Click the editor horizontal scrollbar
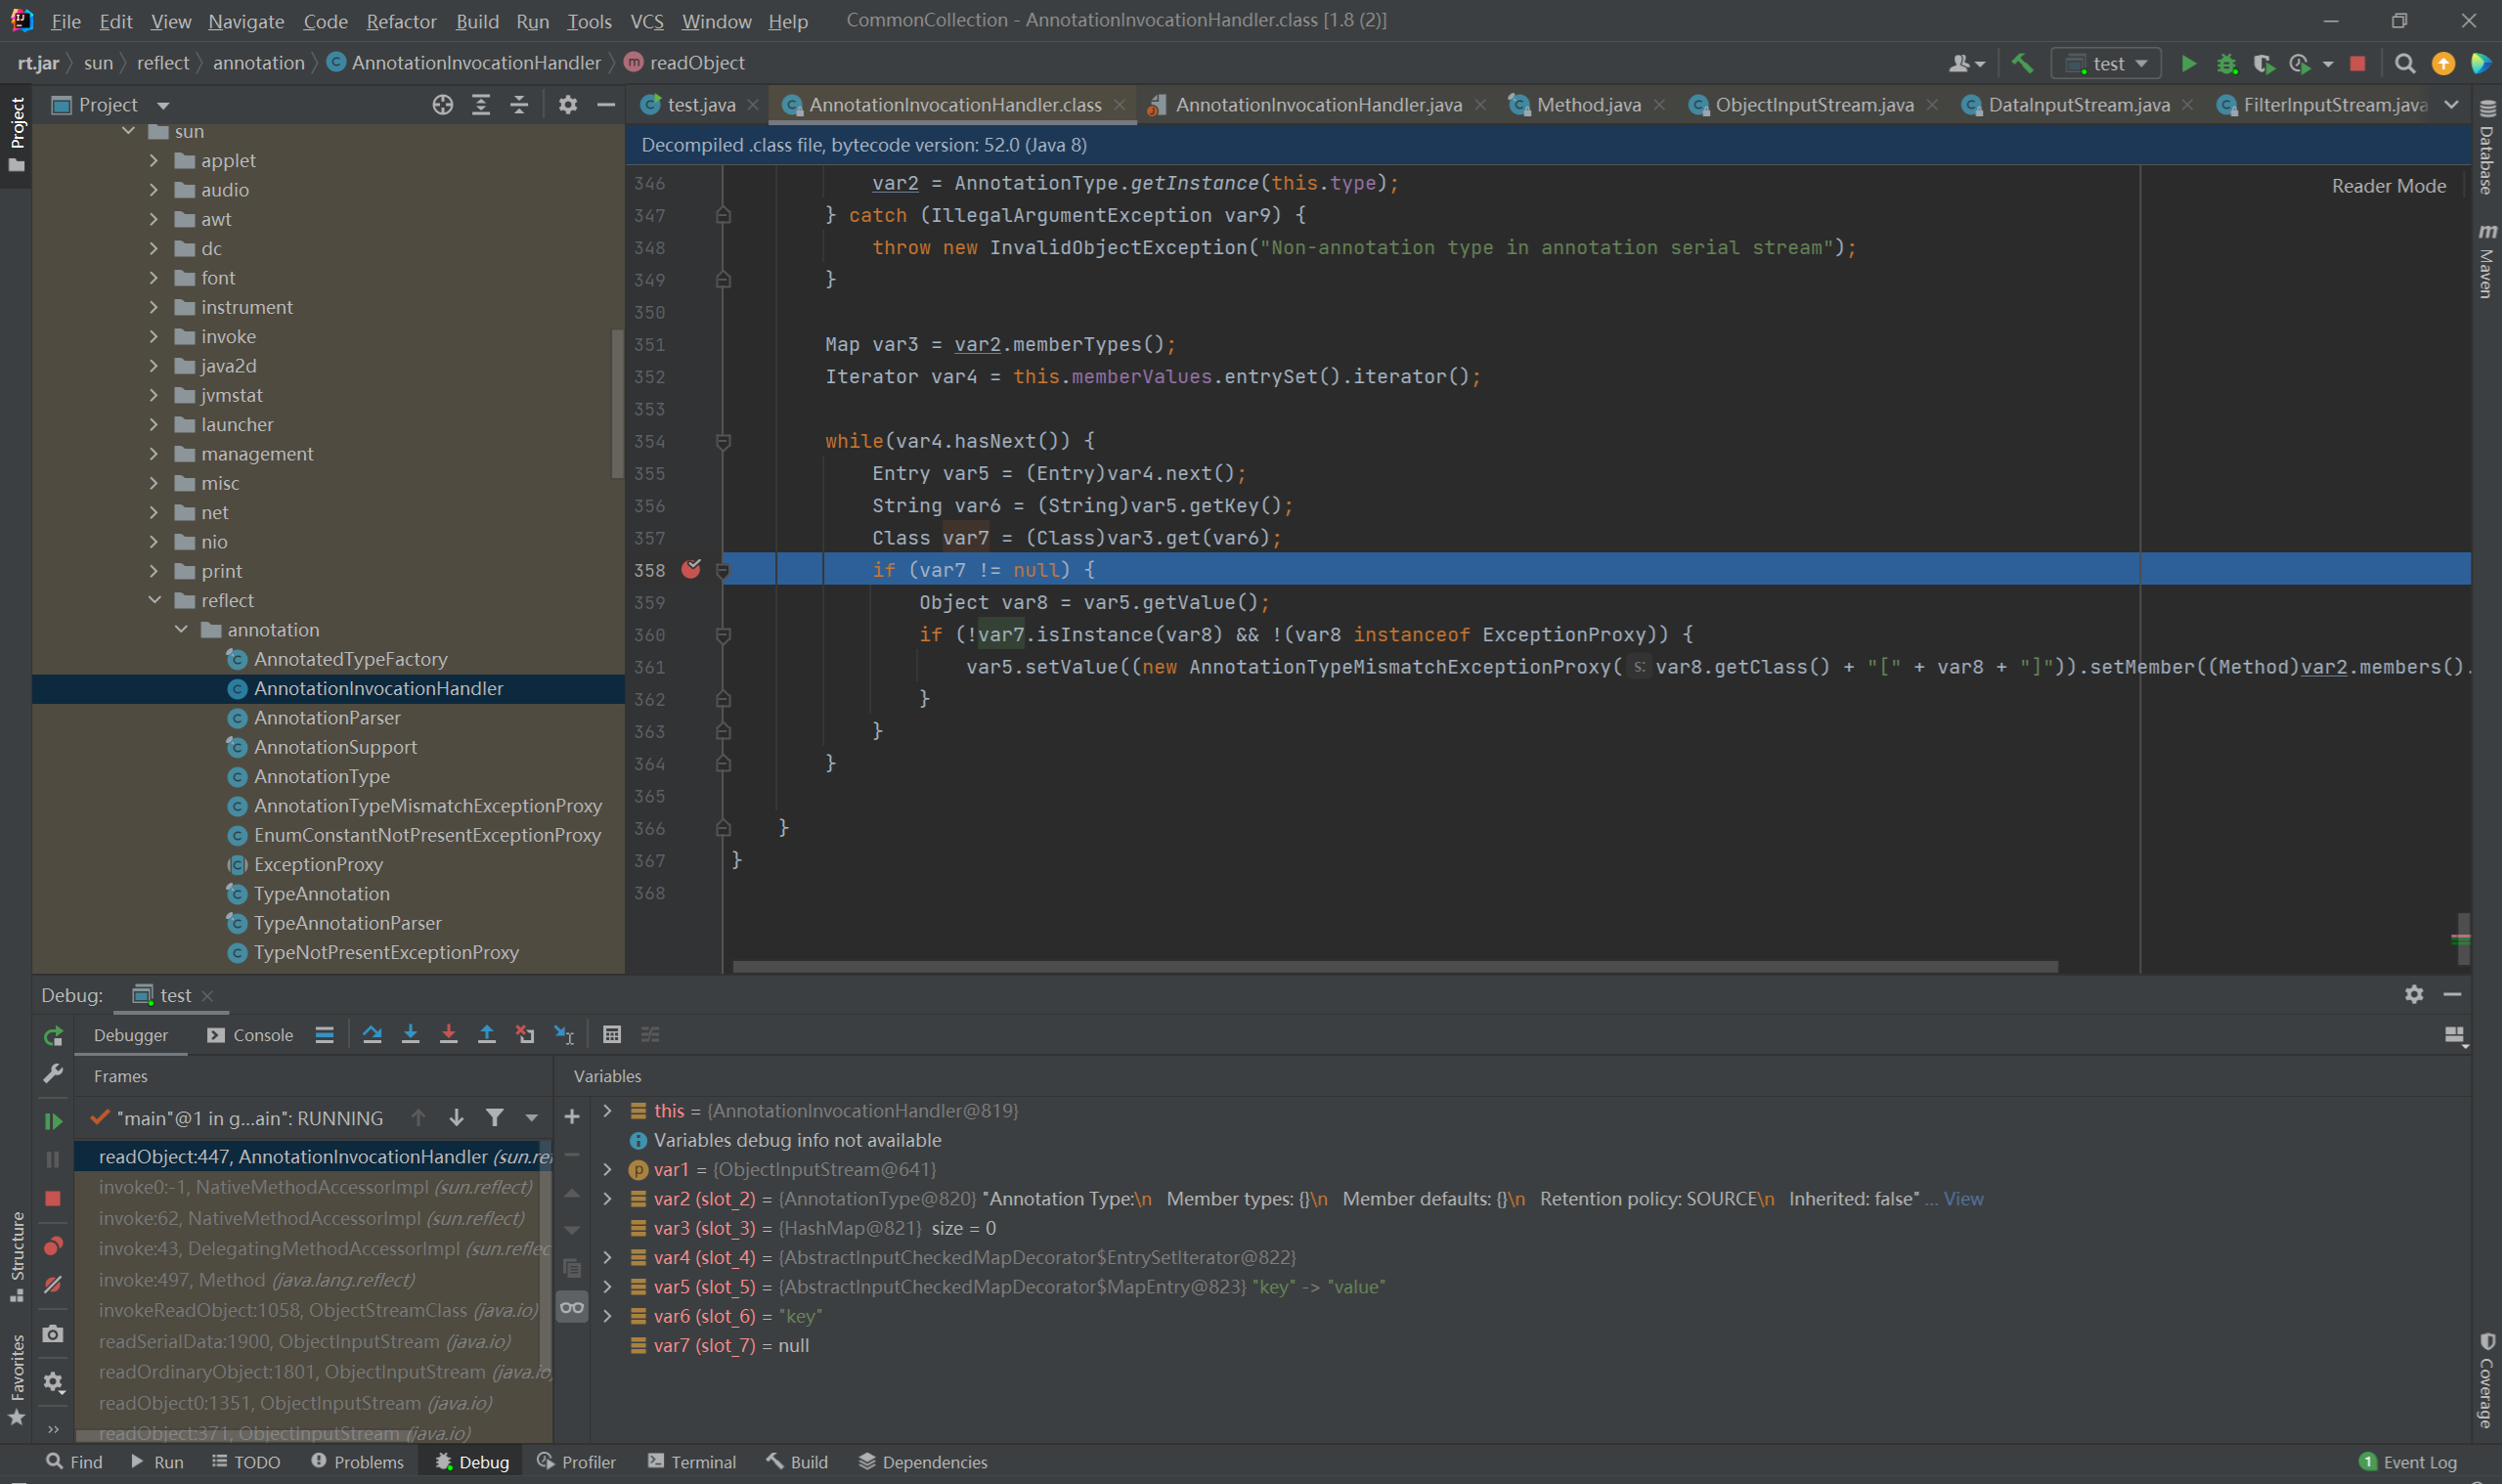This screenshot has height=1484, width=2502. (x=1395, y=966)
